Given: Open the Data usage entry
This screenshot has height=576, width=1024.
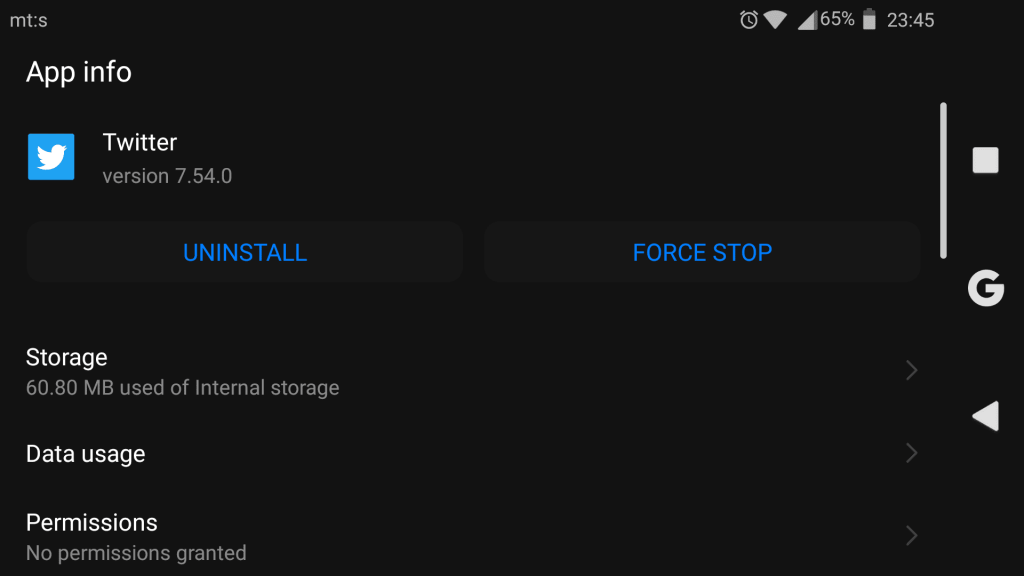Looking at the screenshot, I should (473, 454).
